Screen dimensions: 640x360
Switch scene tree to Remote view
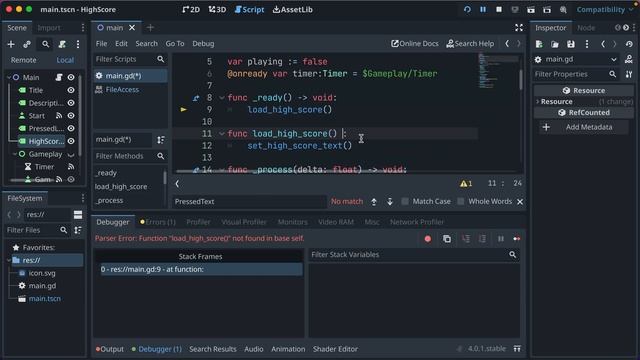point(23,60)
